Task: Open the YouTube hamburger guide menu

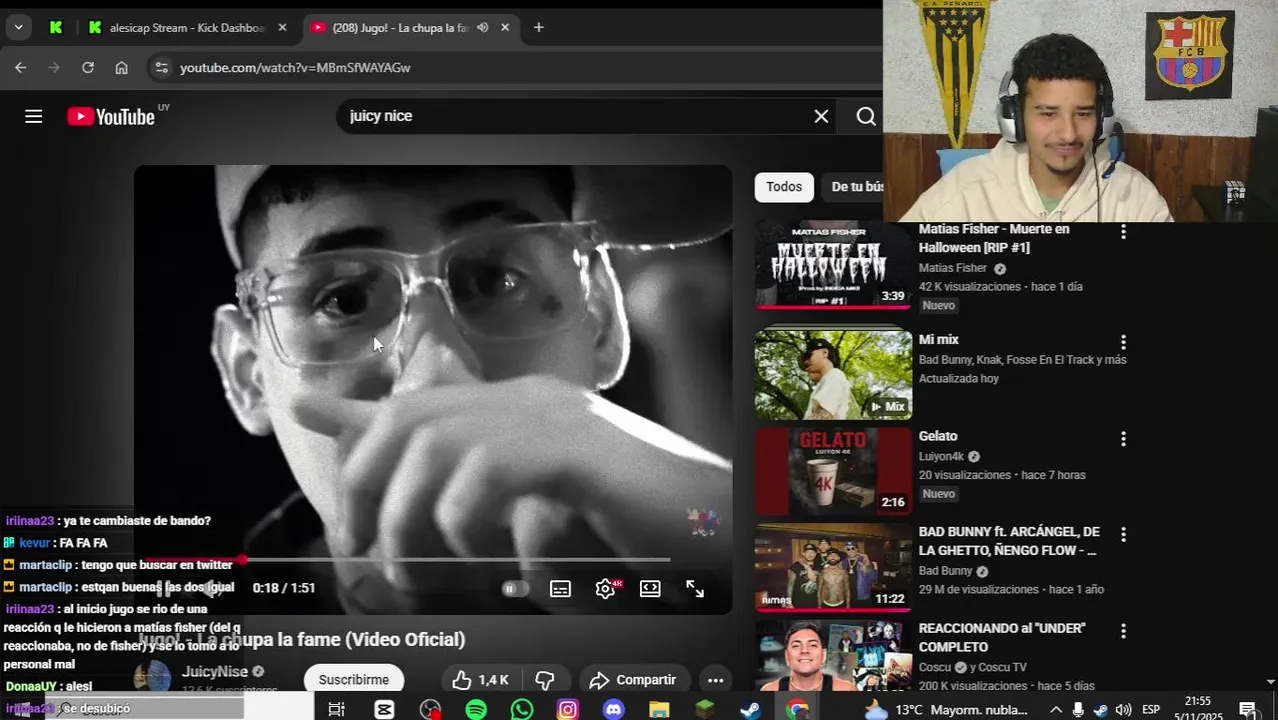Action: coord(33,116)
